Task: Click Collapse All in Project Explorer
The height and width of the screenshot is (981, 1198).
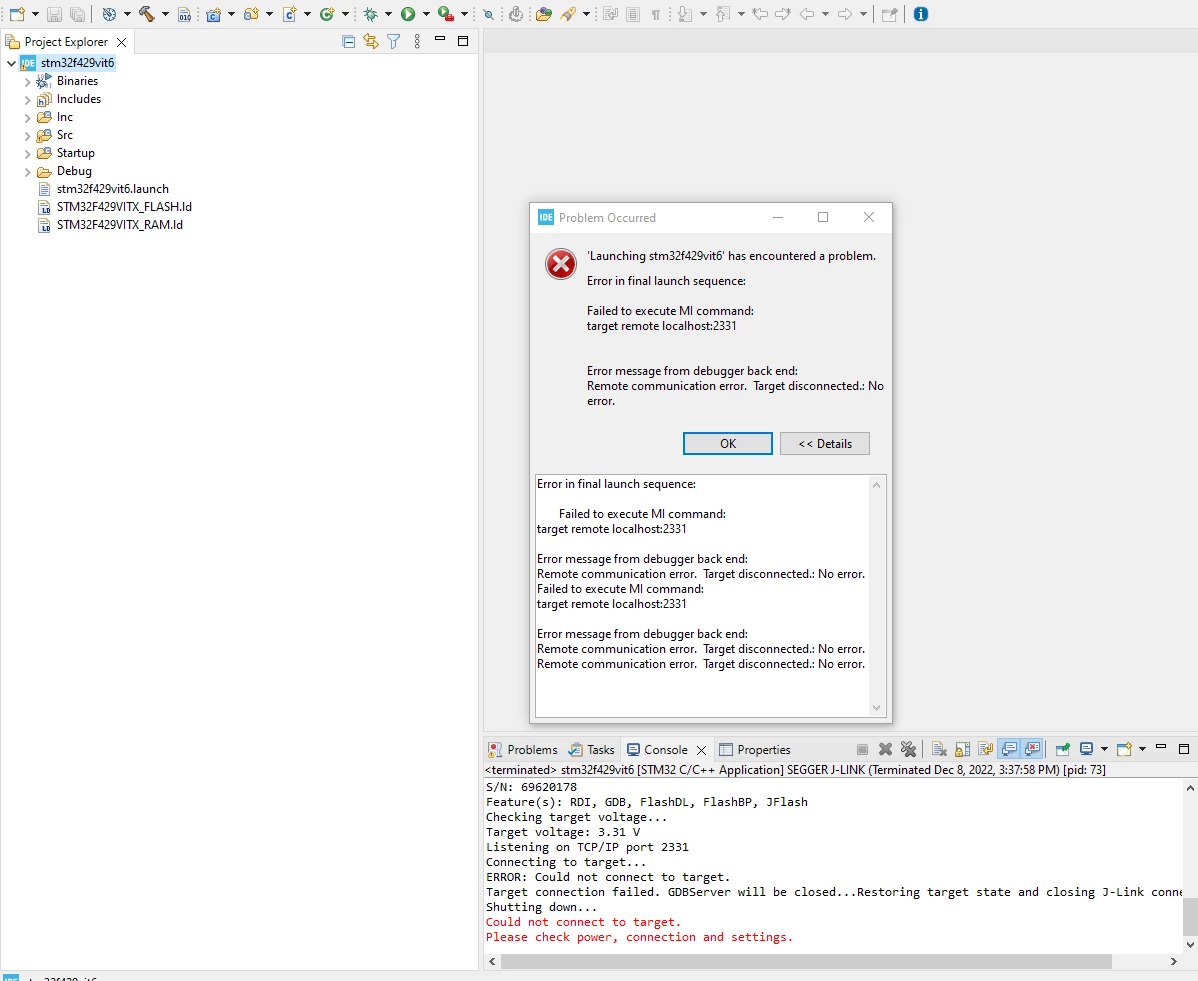Action: pyautogui.click(x=348, y=41)
